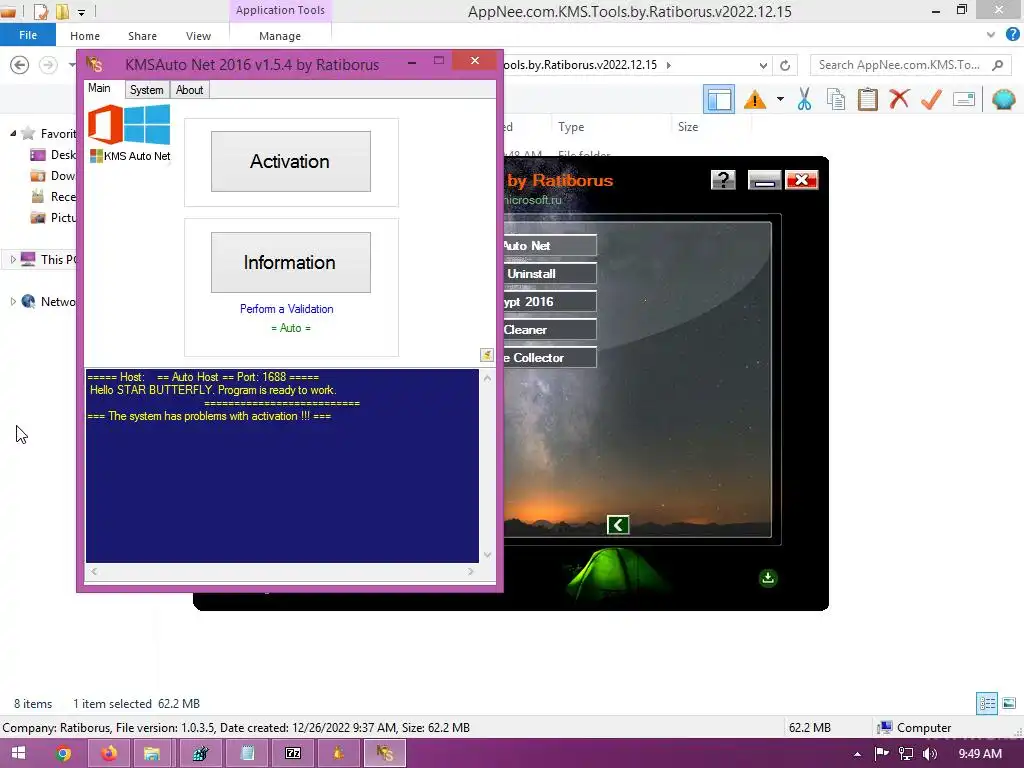The width and height of the screenshot is (1024, 768).
Task: Expand the Network tree node
Action: [13, 301]
